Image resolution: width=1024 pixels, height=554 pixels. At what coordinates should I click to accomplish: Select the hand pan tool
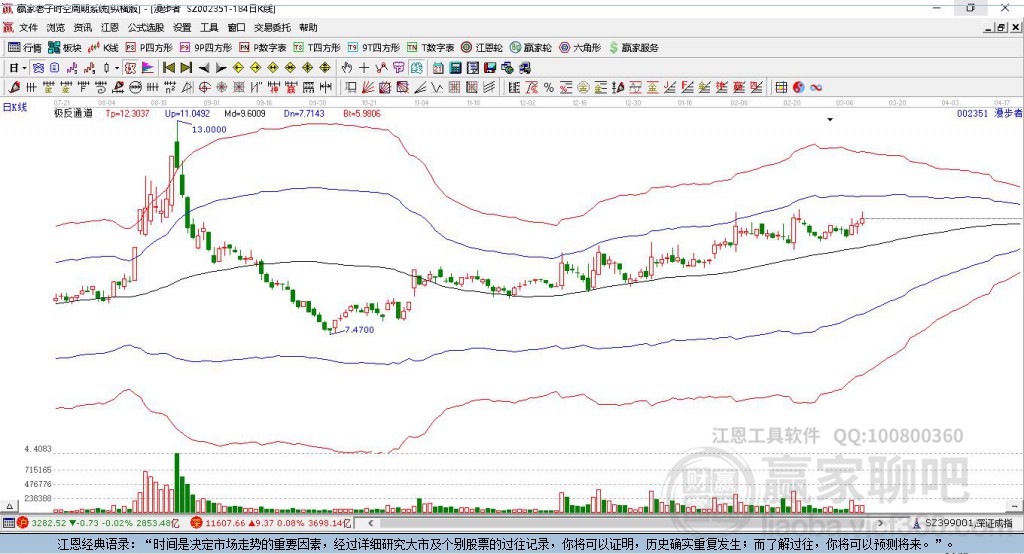tap(347, 68)
